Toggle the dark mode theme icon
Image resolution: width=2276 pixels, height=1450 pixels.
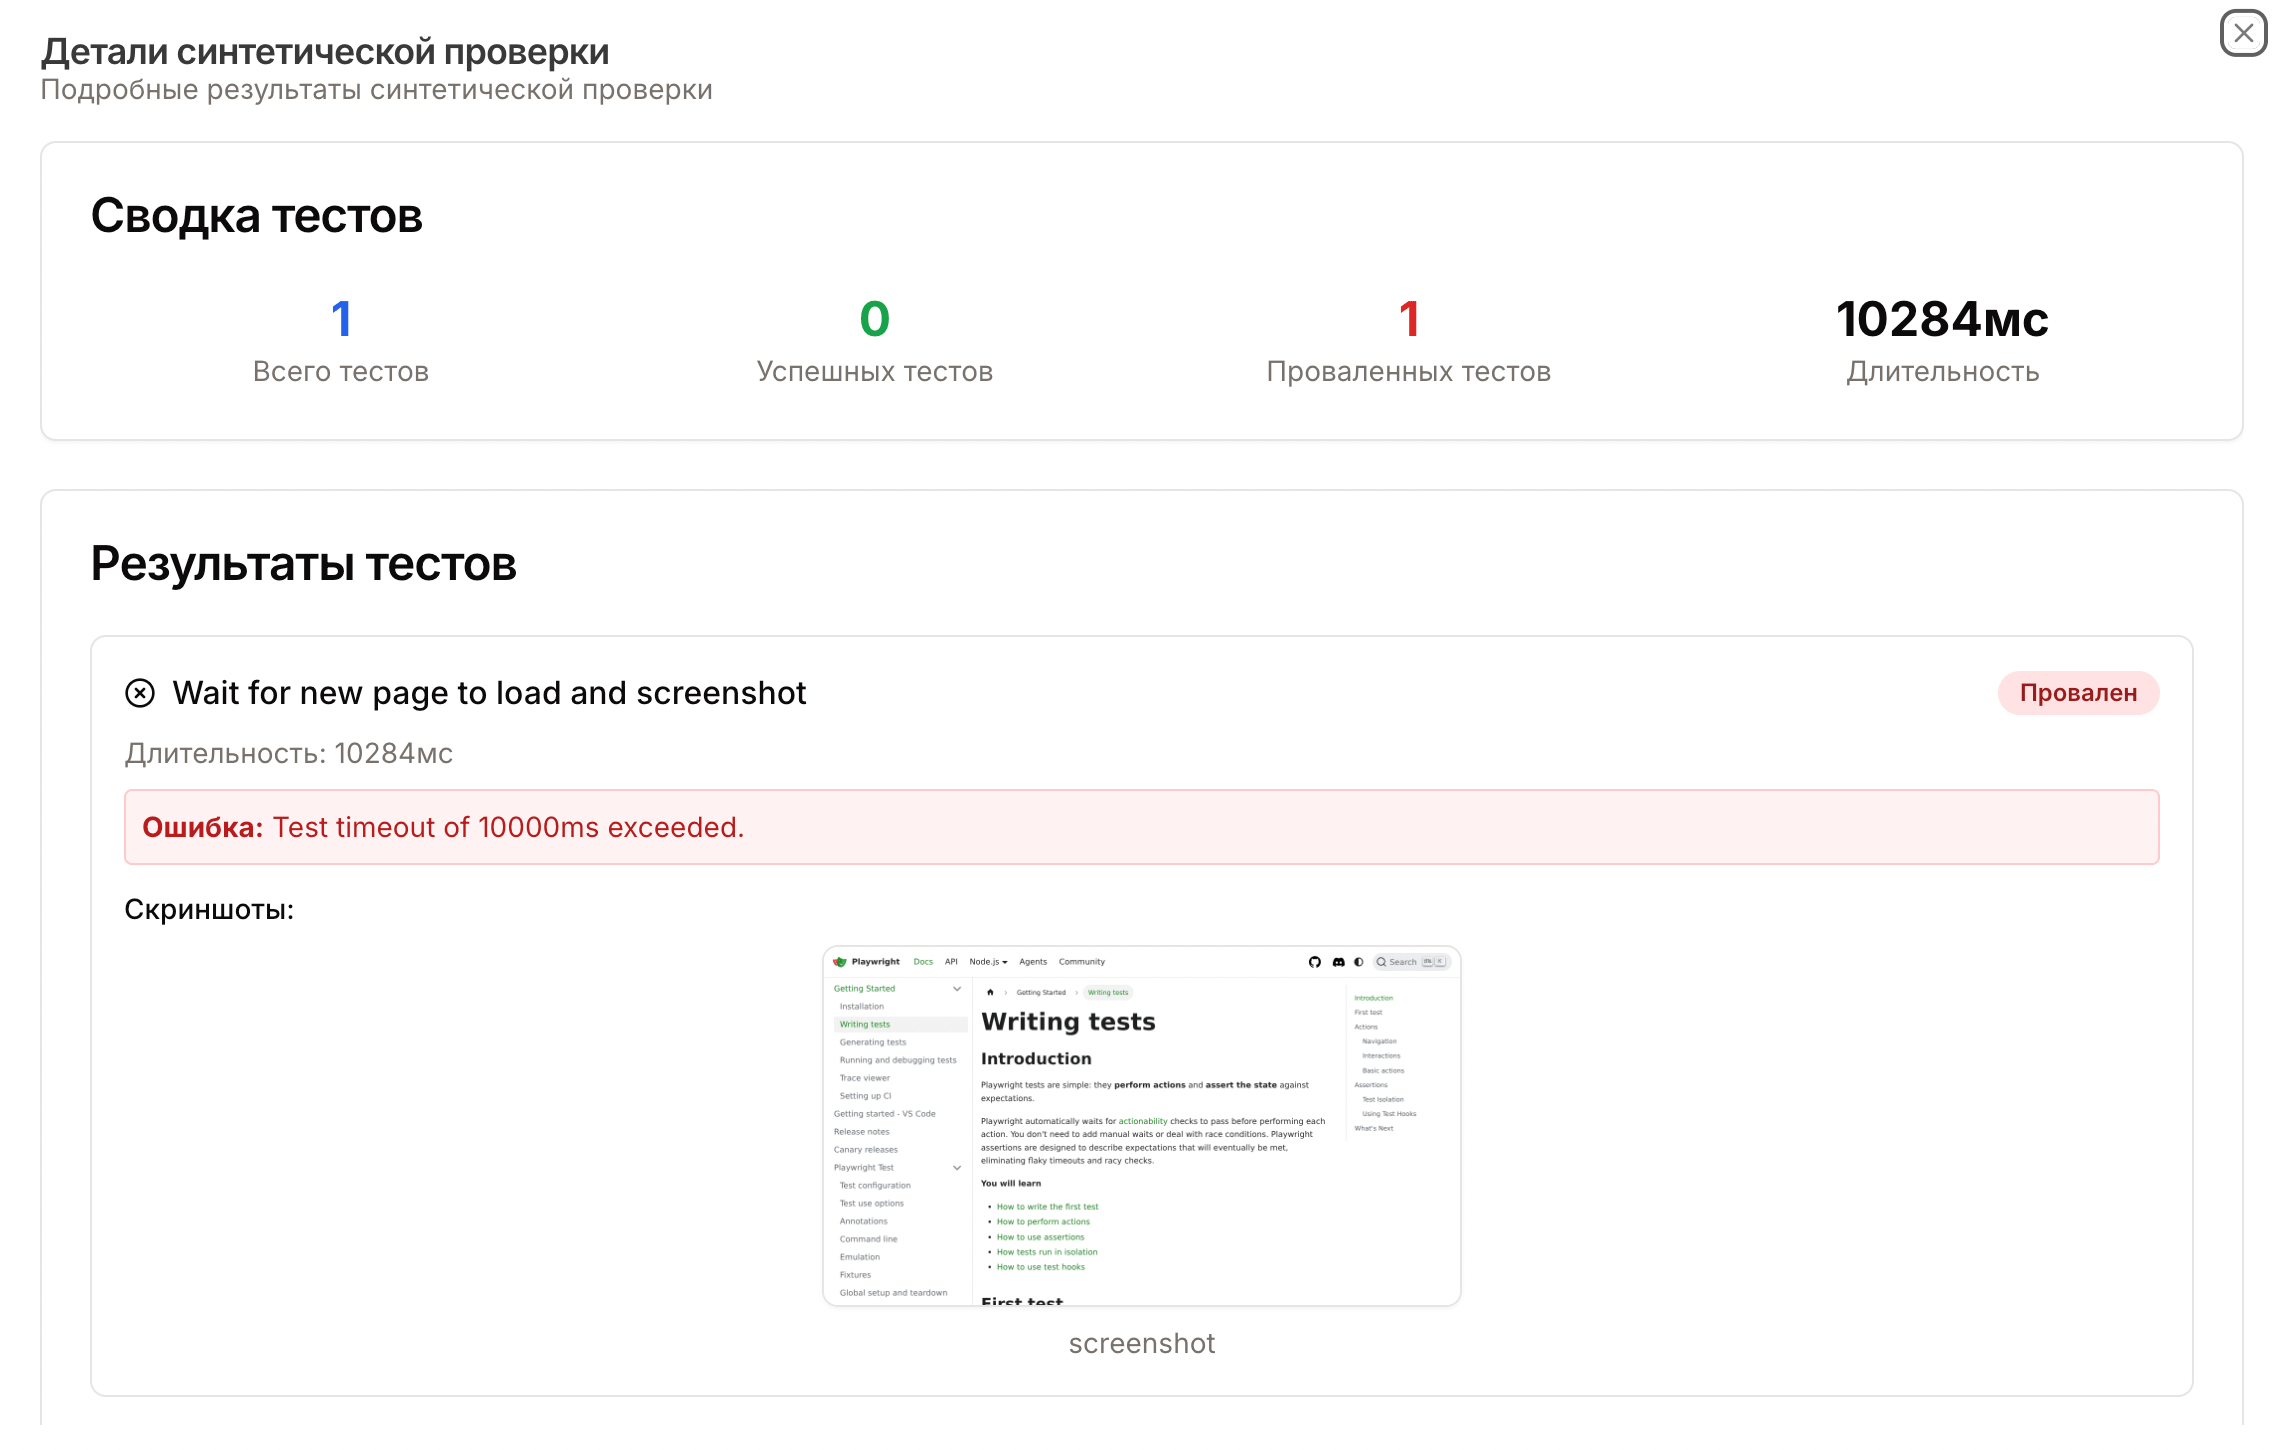pos(1359,961)
